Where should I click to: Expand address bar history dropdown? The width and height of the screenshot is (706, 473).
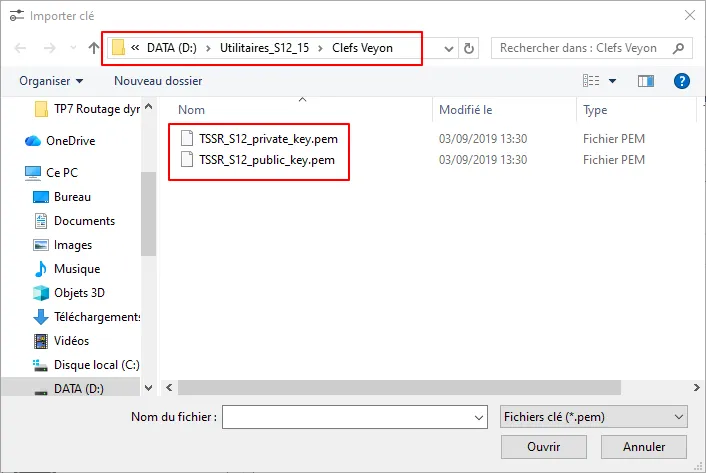(x=448, y=48)
